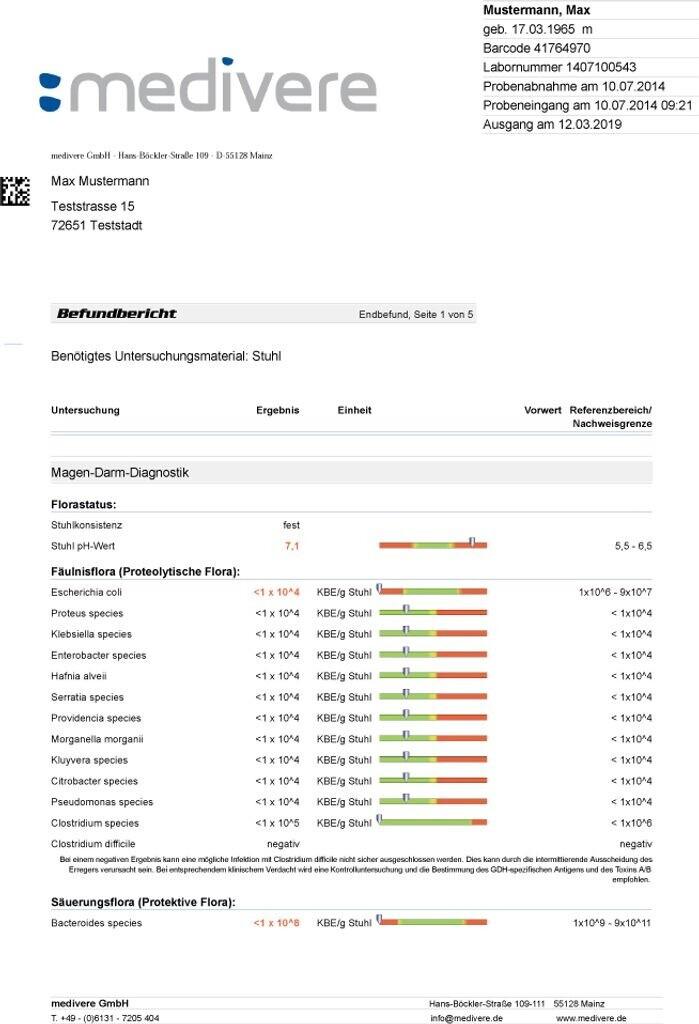Open the www.medivere.de website link
699x1024 pixels.
point(591,1018)
